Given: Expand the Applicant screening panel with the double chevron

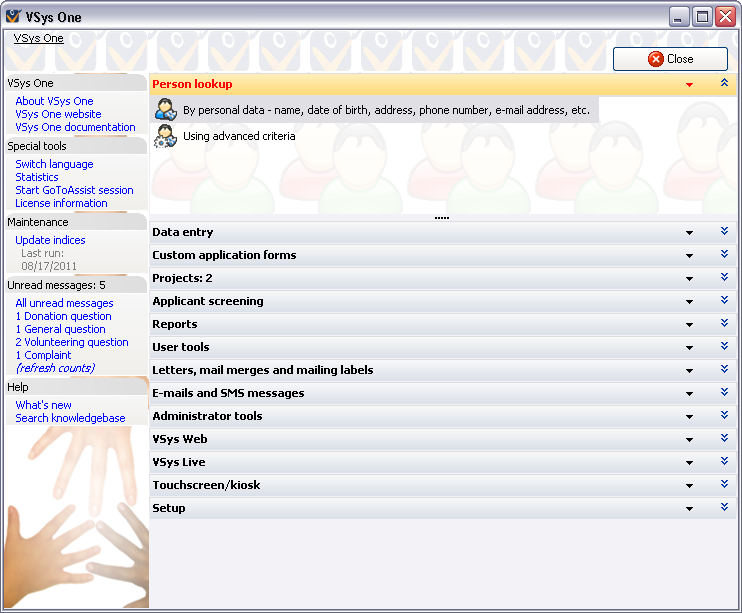Looking at the screenshot, I should click(724, 300).
